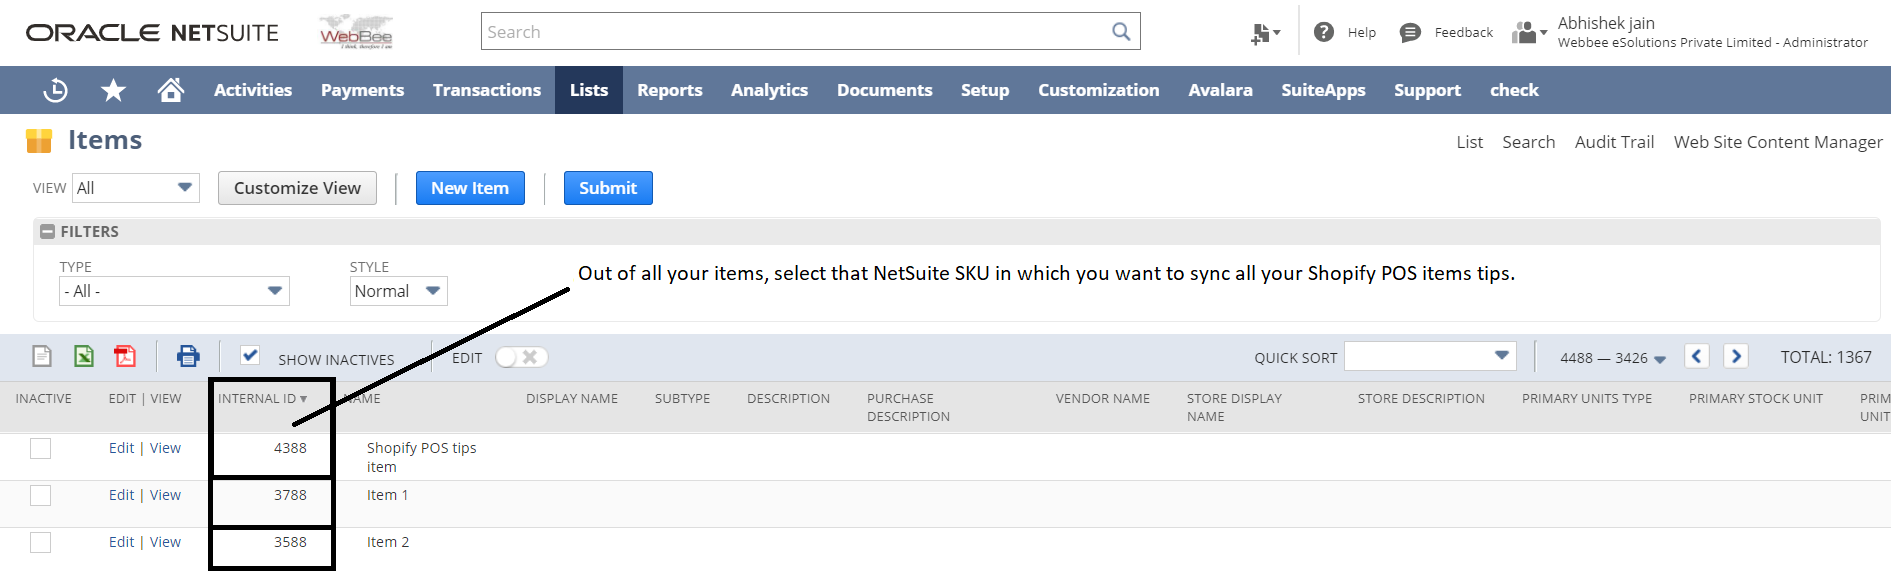Export the list to Excel icon
This screenshot has width=1891, height=573.
(x=84, y=356)
